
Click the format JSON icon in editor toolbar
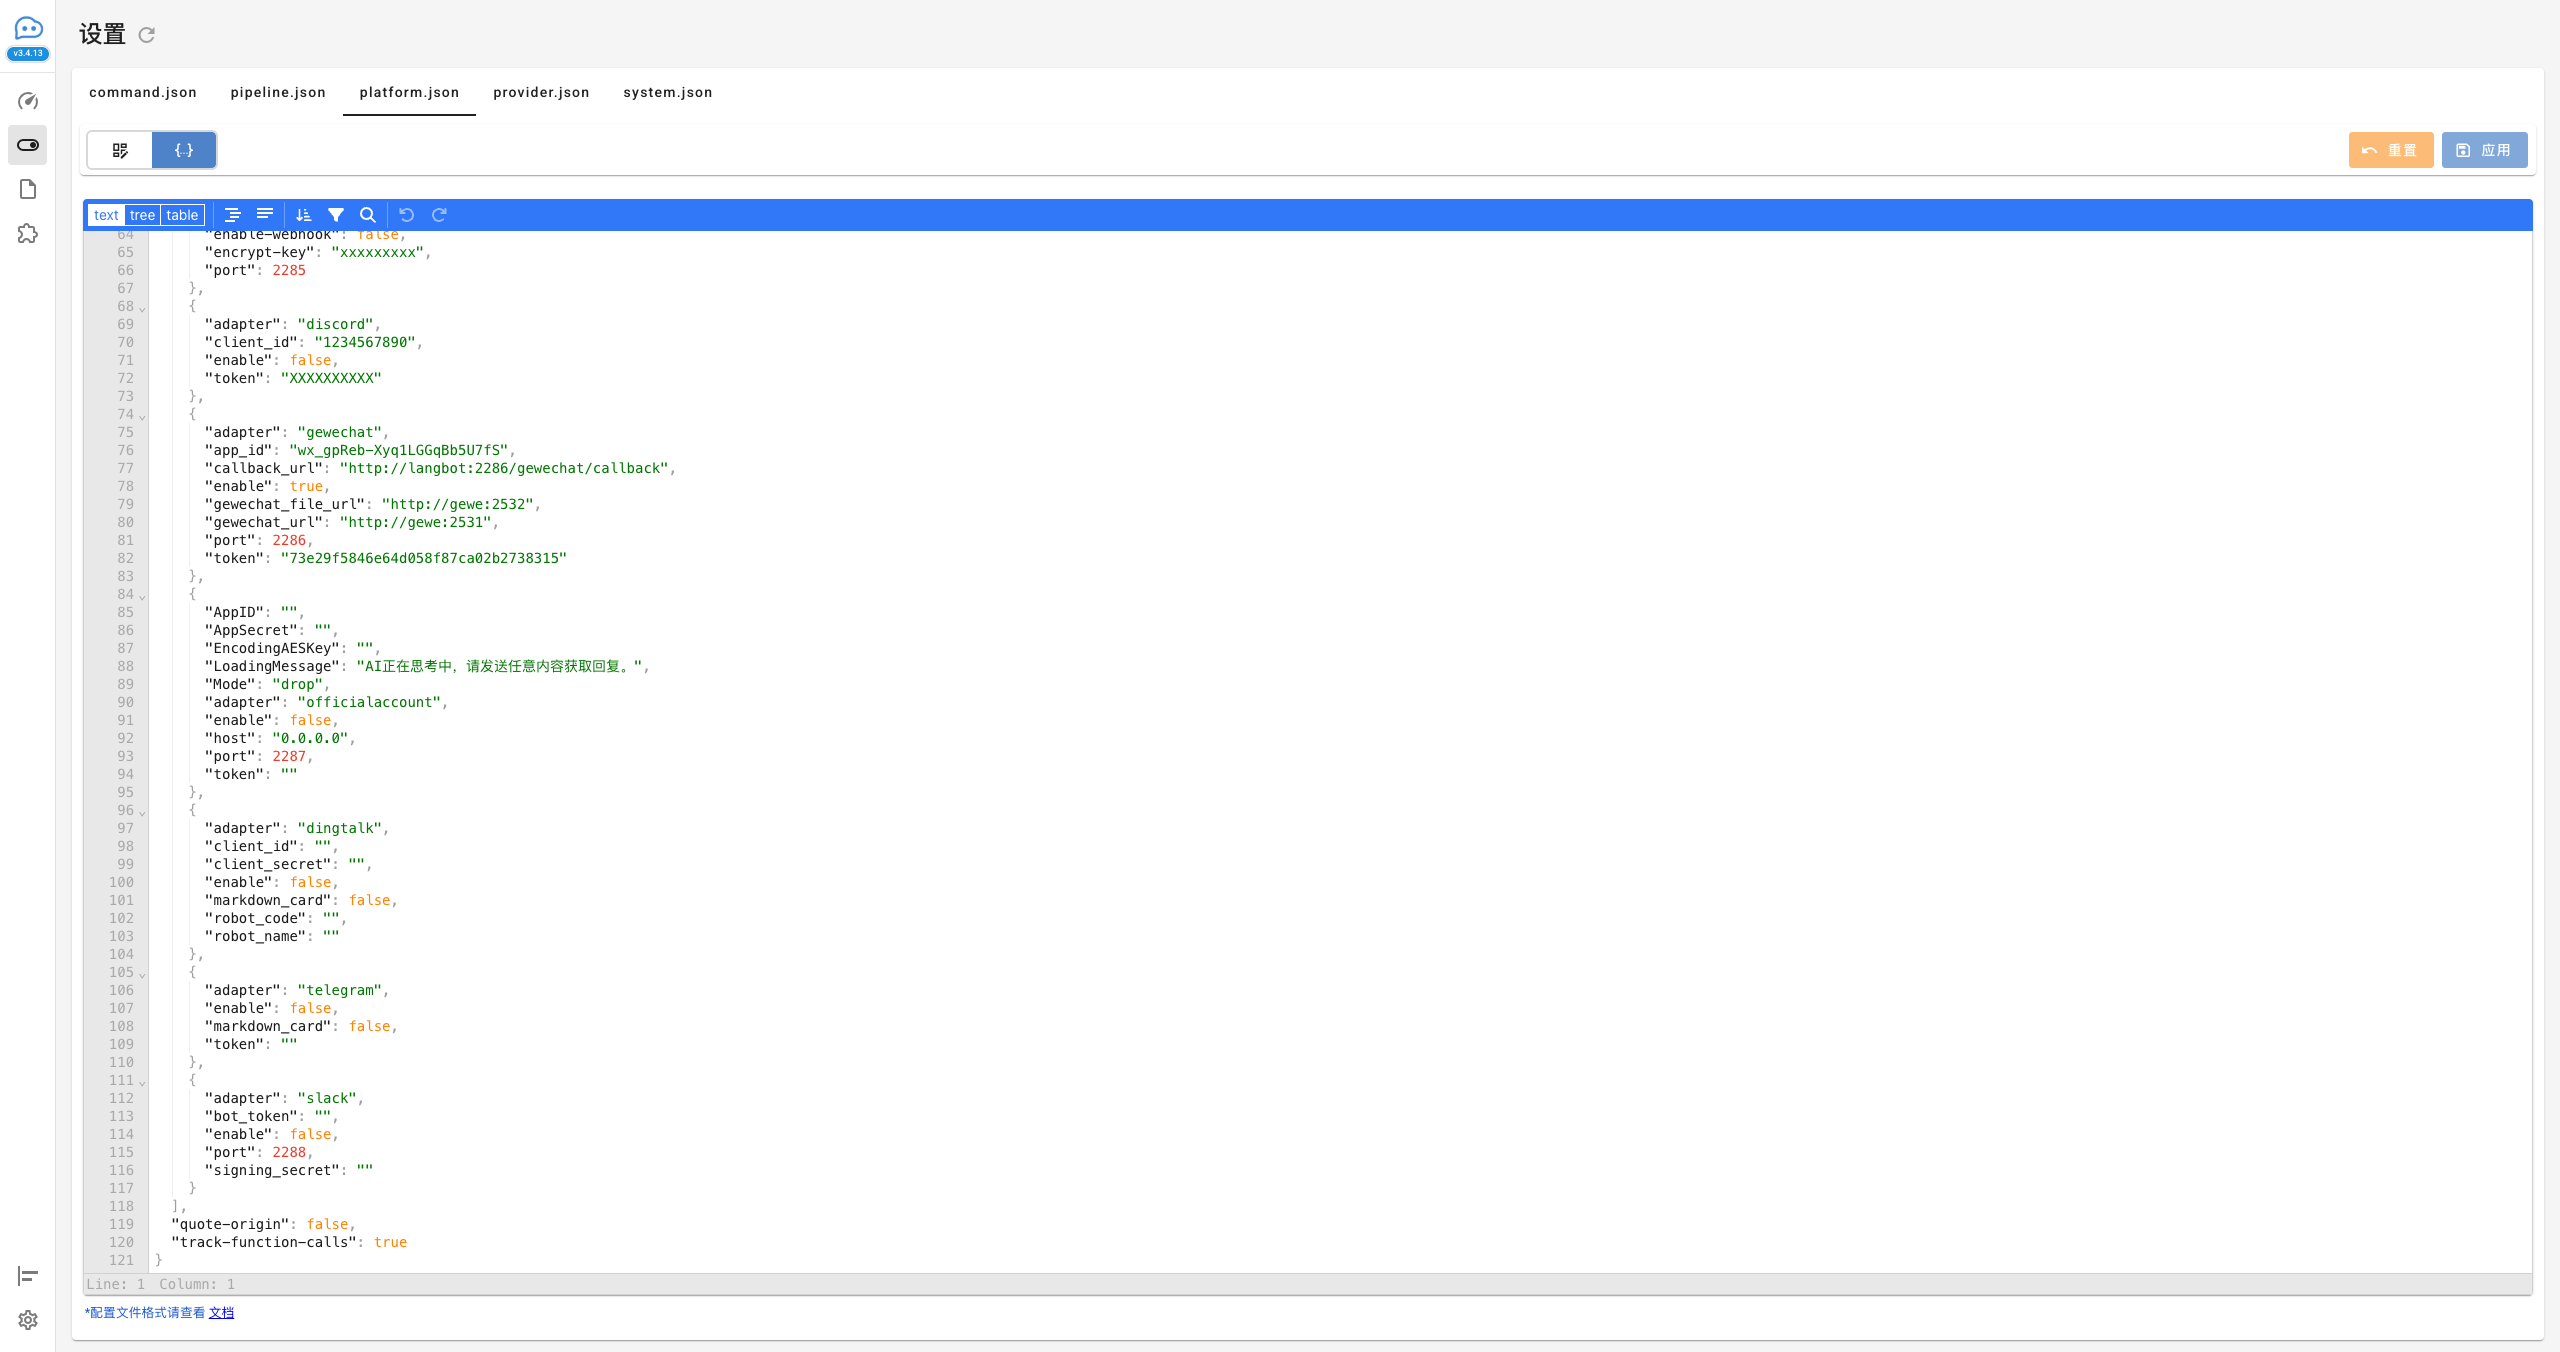tap(233, 215)
